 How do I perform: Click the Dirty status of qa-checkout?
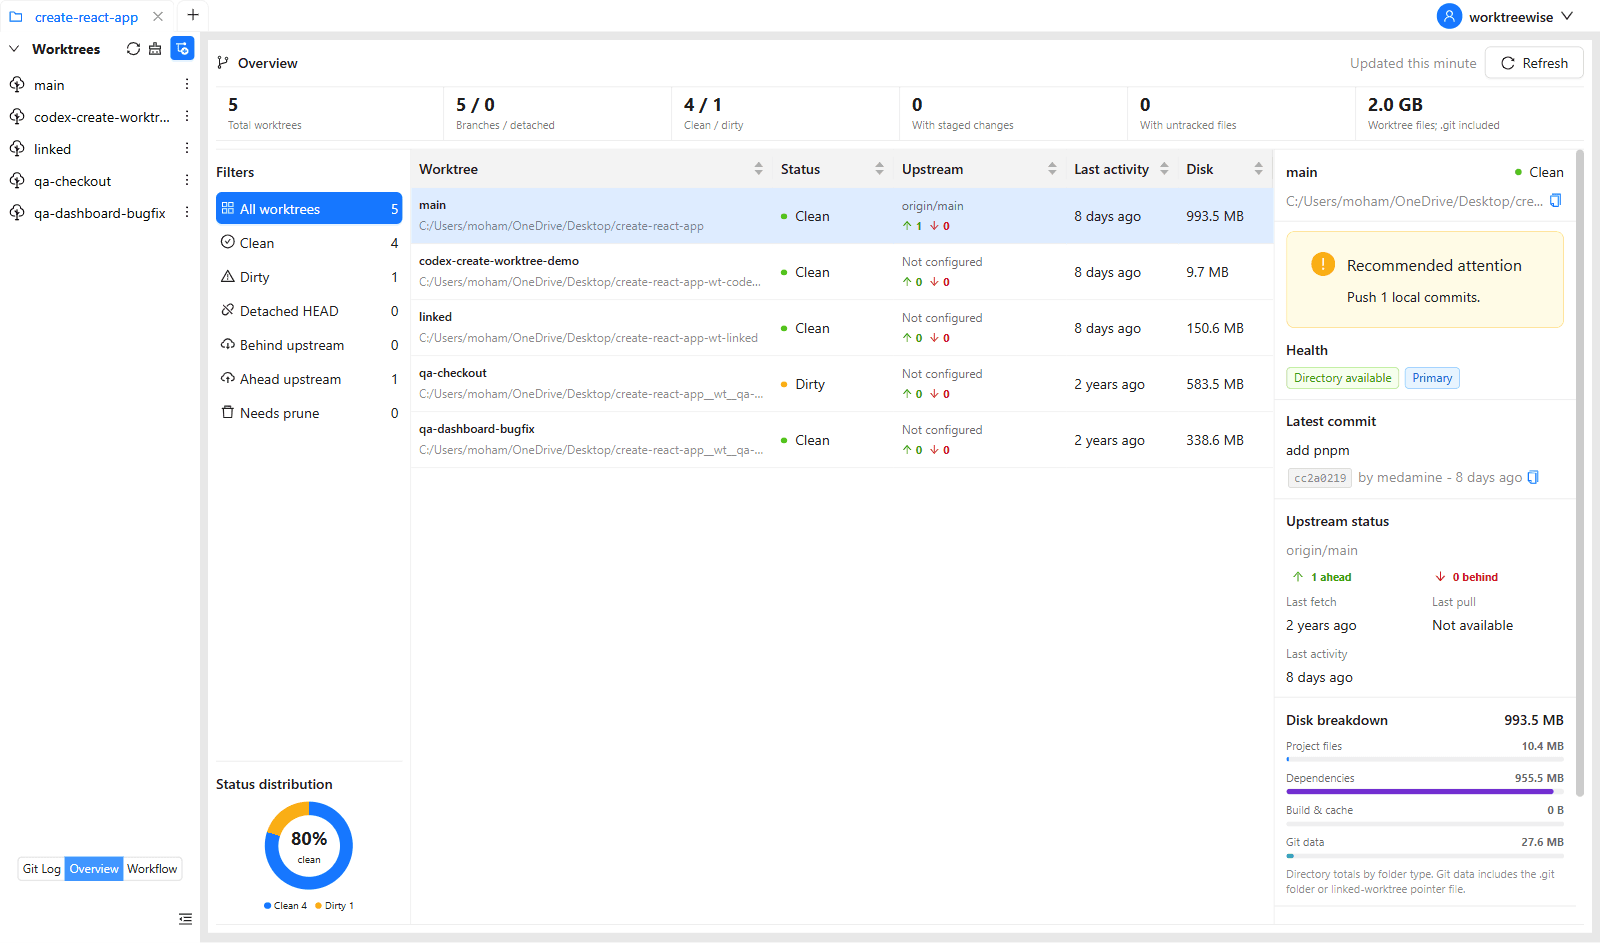click(x=803, y=384)
